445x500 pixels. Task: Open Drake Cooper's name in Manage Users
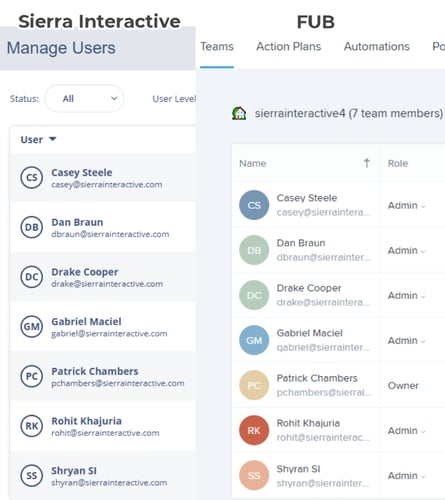(85, 272)
